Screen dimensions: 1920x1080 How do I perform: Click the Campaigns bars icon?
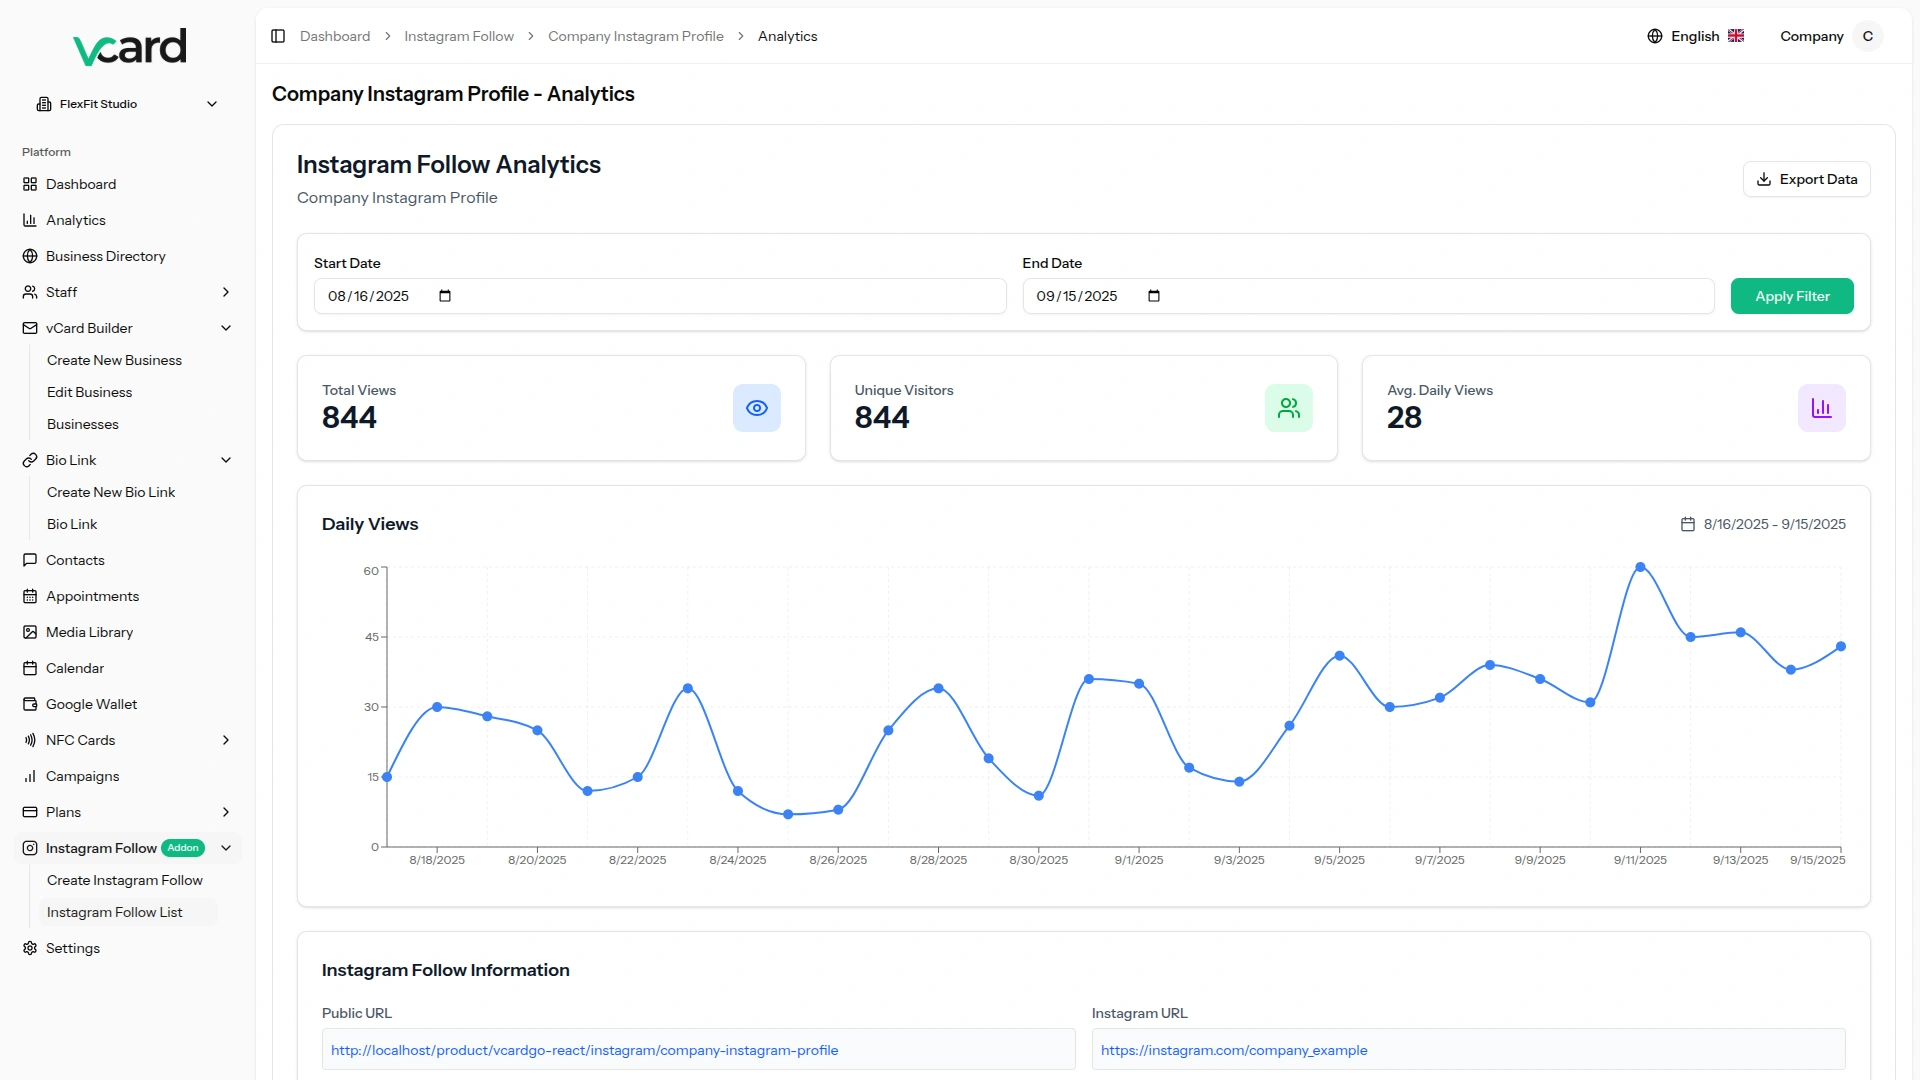pyautogui.click(x=30, y=776)
